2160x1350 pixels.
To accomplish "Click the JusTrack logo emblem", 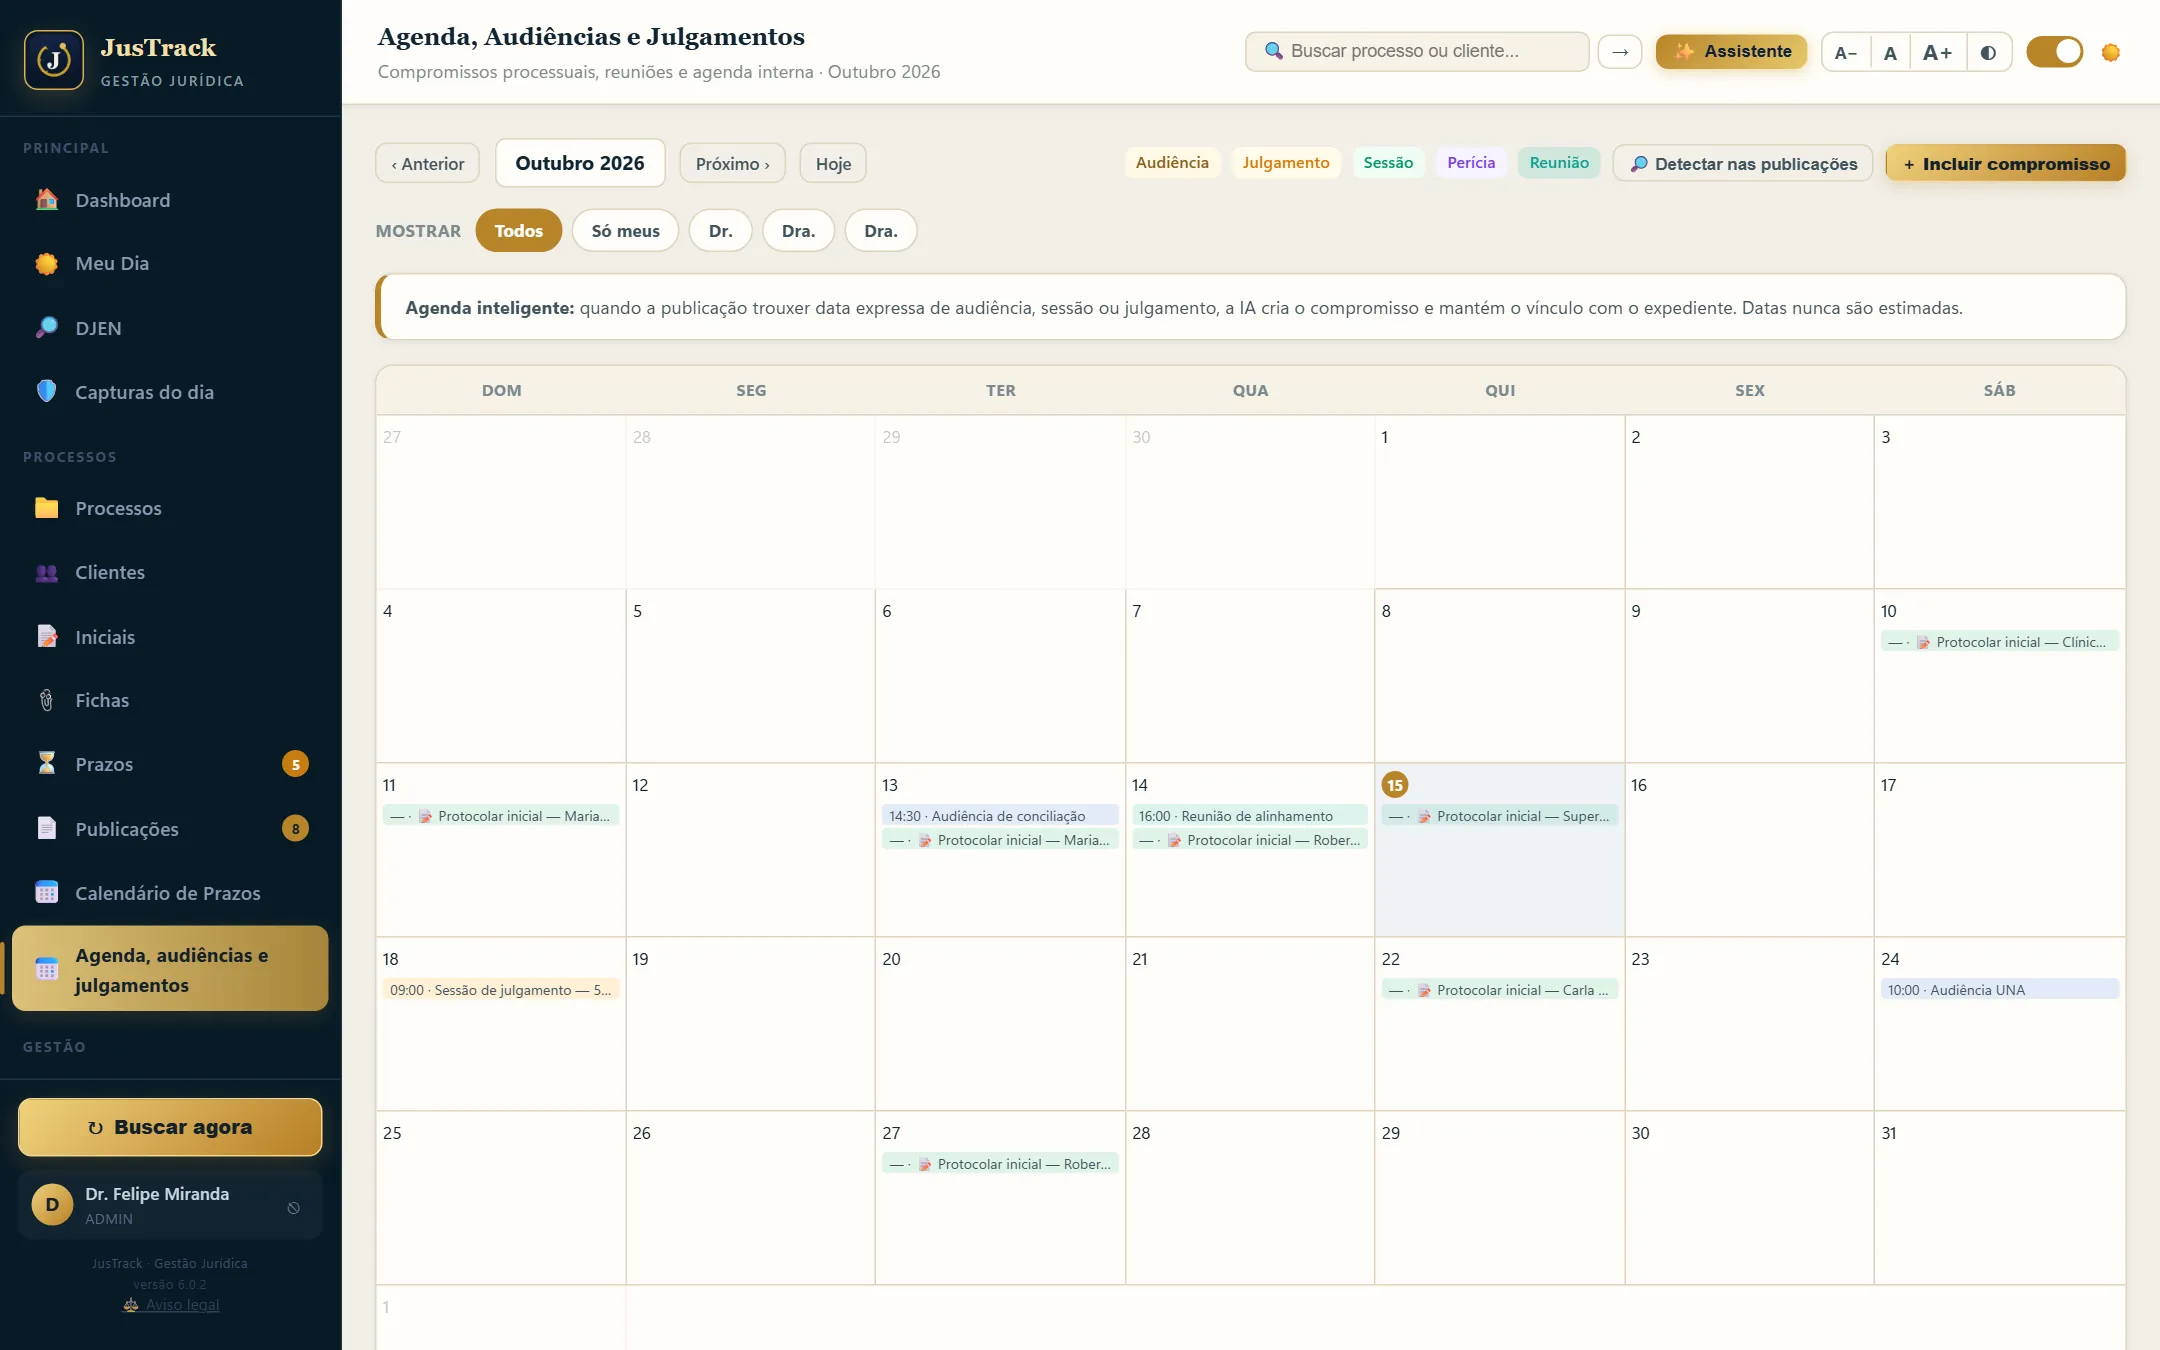I will tap(54, 60).
